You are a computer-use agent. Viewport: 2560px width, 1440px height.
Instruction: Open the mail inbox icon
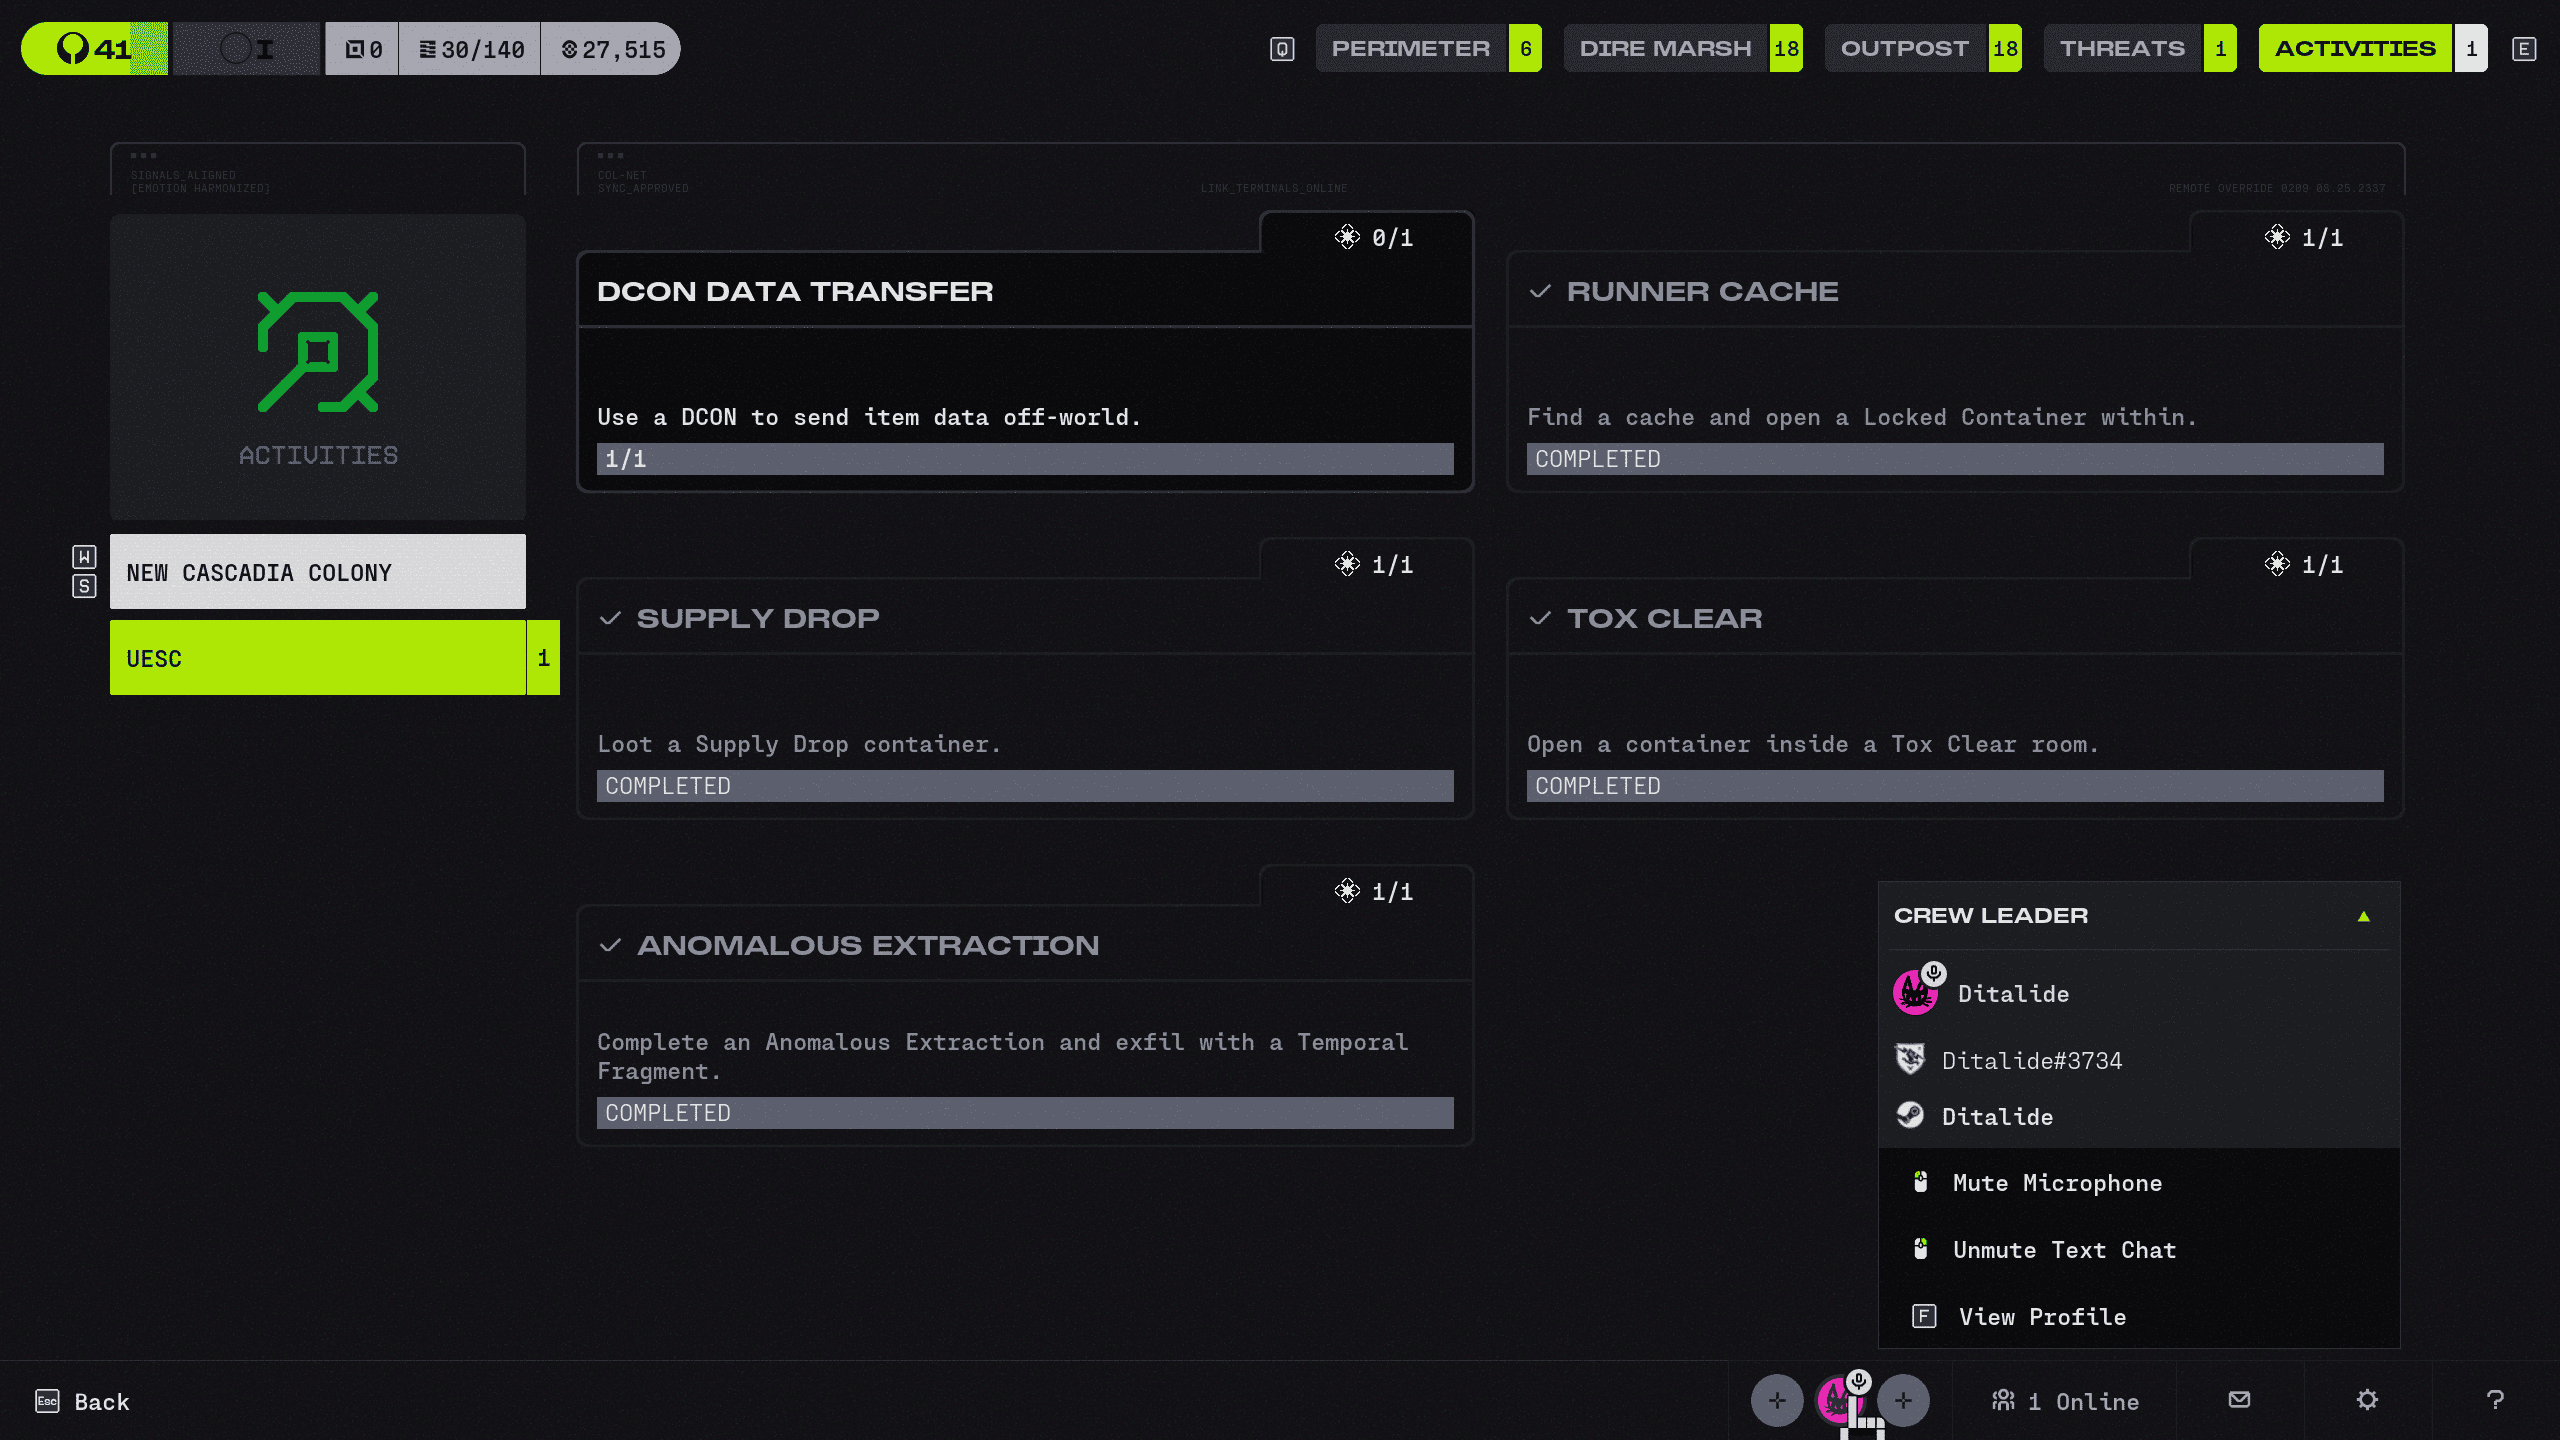[x=2239, y=1400]
